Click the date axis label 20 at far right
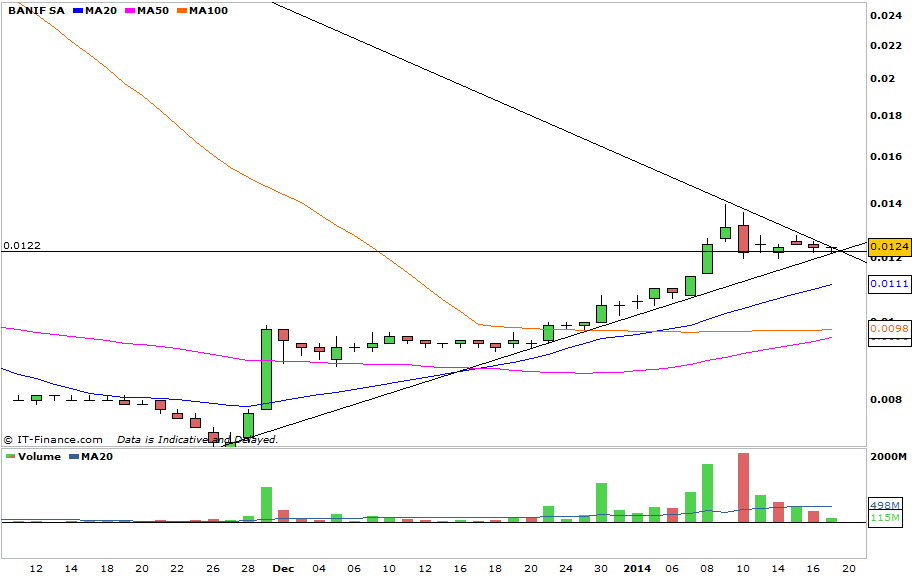This screenshot has width=912, height=577. click(x=849, y=568)
